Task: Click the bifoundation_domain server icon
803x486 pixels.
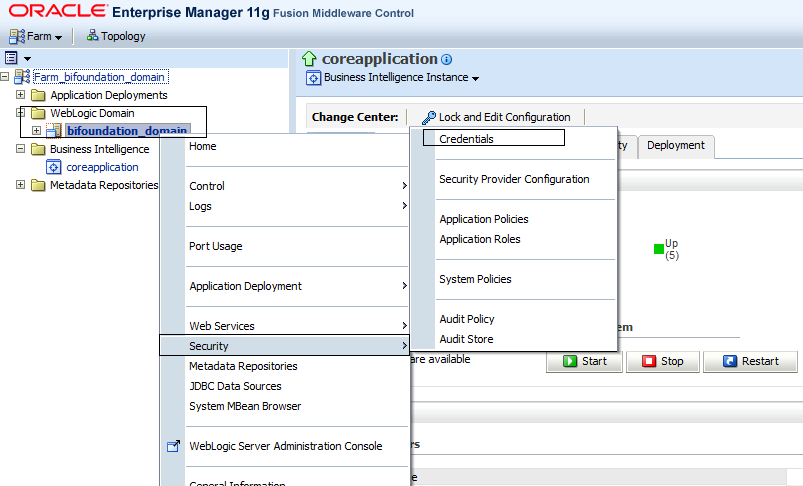Action: click(x=54, y=131)
